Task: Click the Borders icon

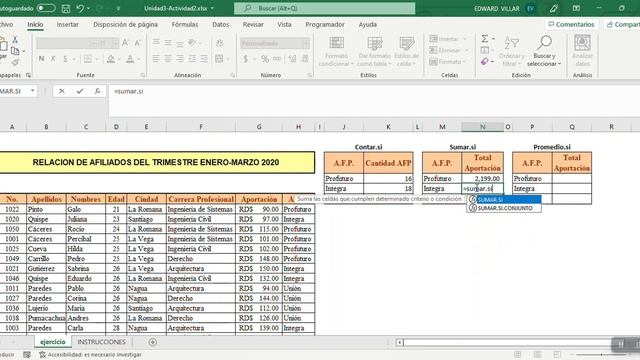Action: (x=88, y=59)
